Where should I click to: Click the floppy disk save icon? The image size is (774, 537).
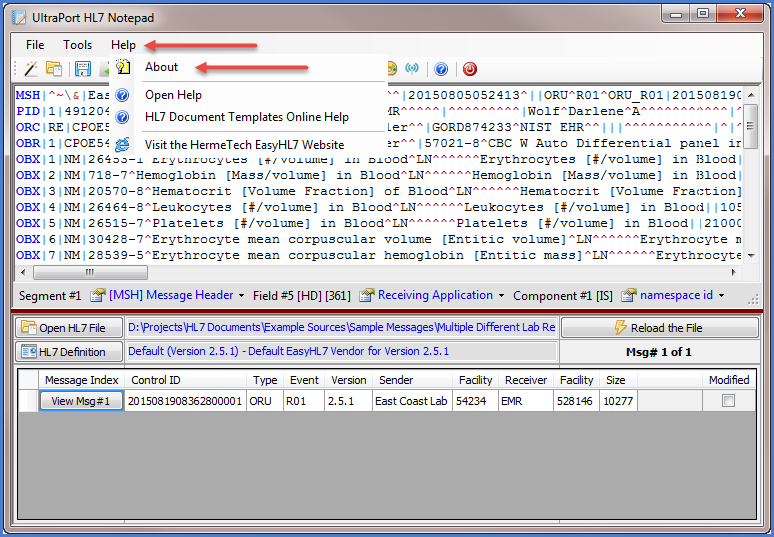tap(82, 69)
